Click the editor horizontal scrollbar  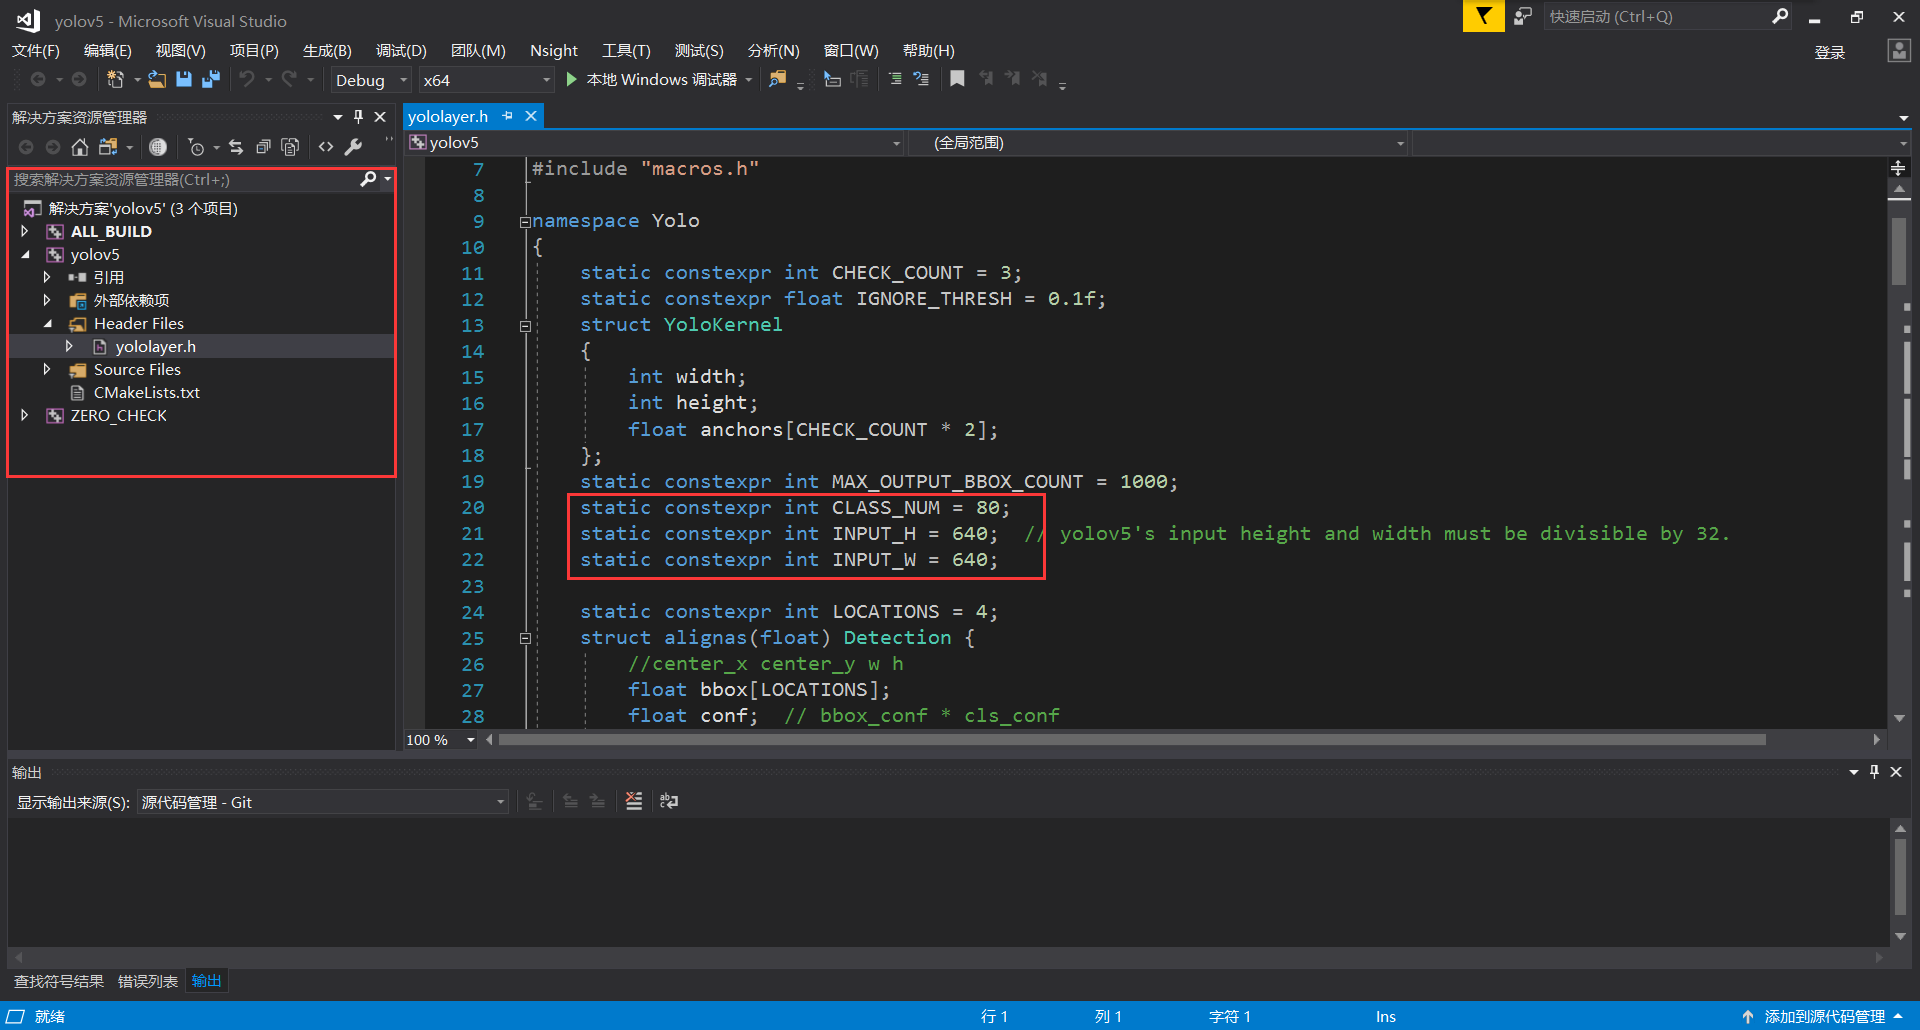coord(1130,740)
